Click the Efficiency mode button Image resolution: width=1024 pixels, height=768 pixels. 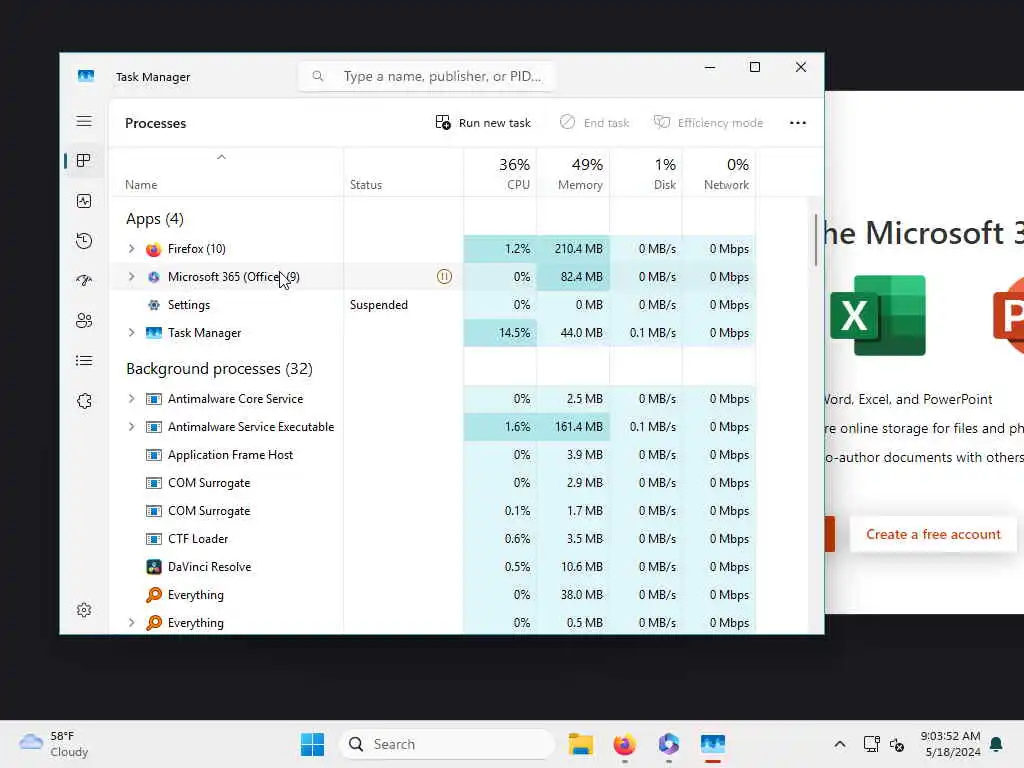(x=709, y=123)
